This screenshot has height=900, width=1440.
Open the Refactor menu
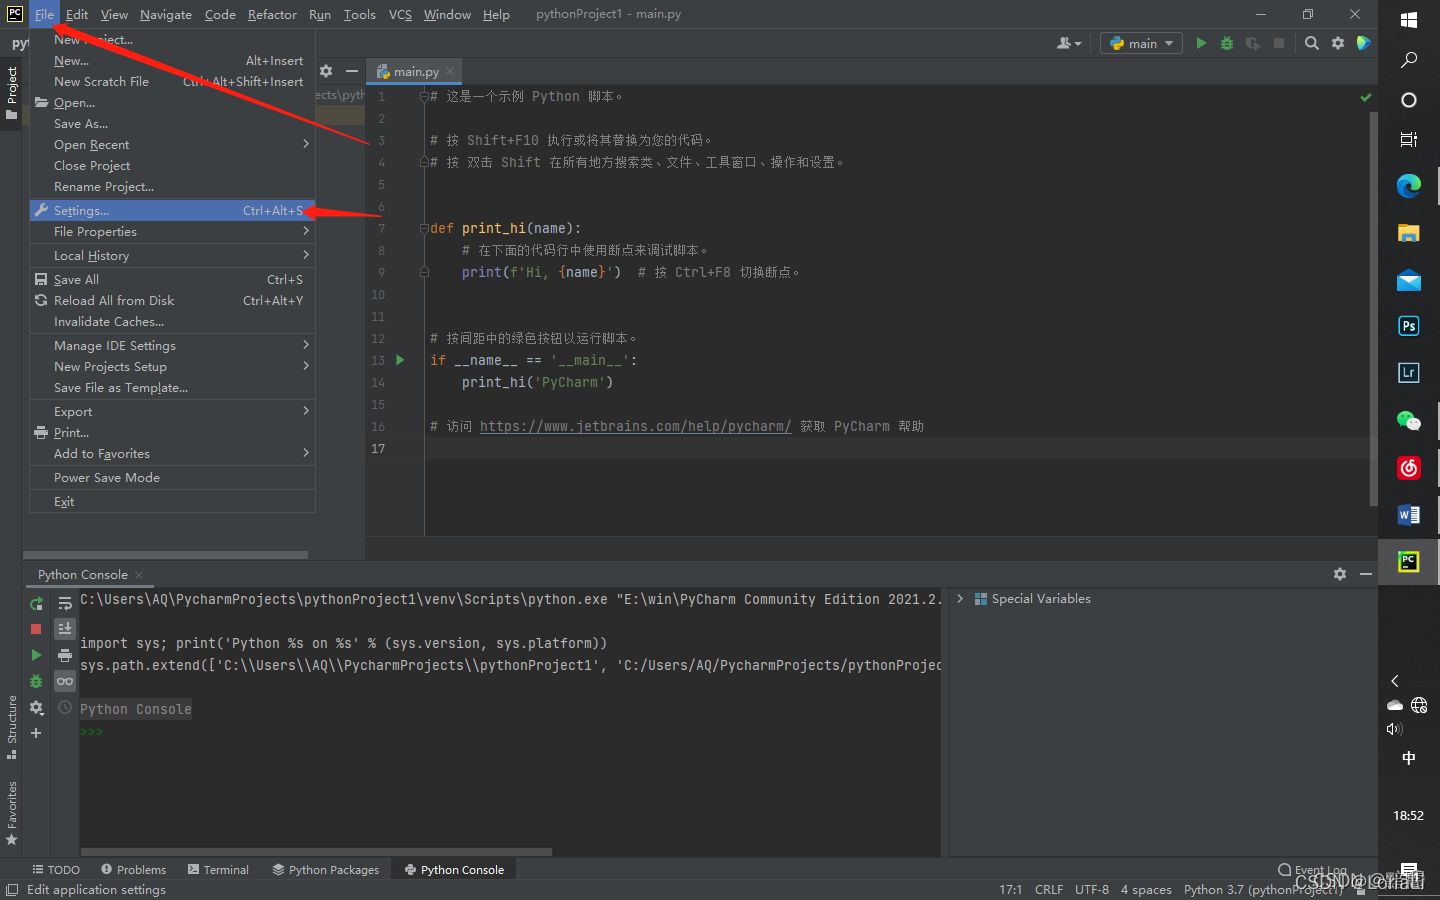(272, 14)
